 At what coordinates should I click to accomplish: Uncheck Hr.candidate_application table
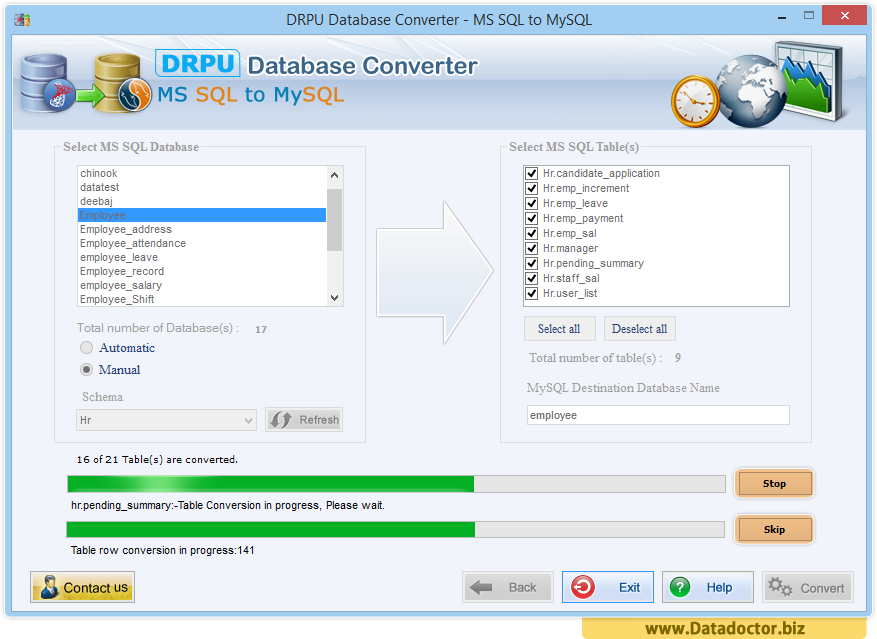(531, 173)
